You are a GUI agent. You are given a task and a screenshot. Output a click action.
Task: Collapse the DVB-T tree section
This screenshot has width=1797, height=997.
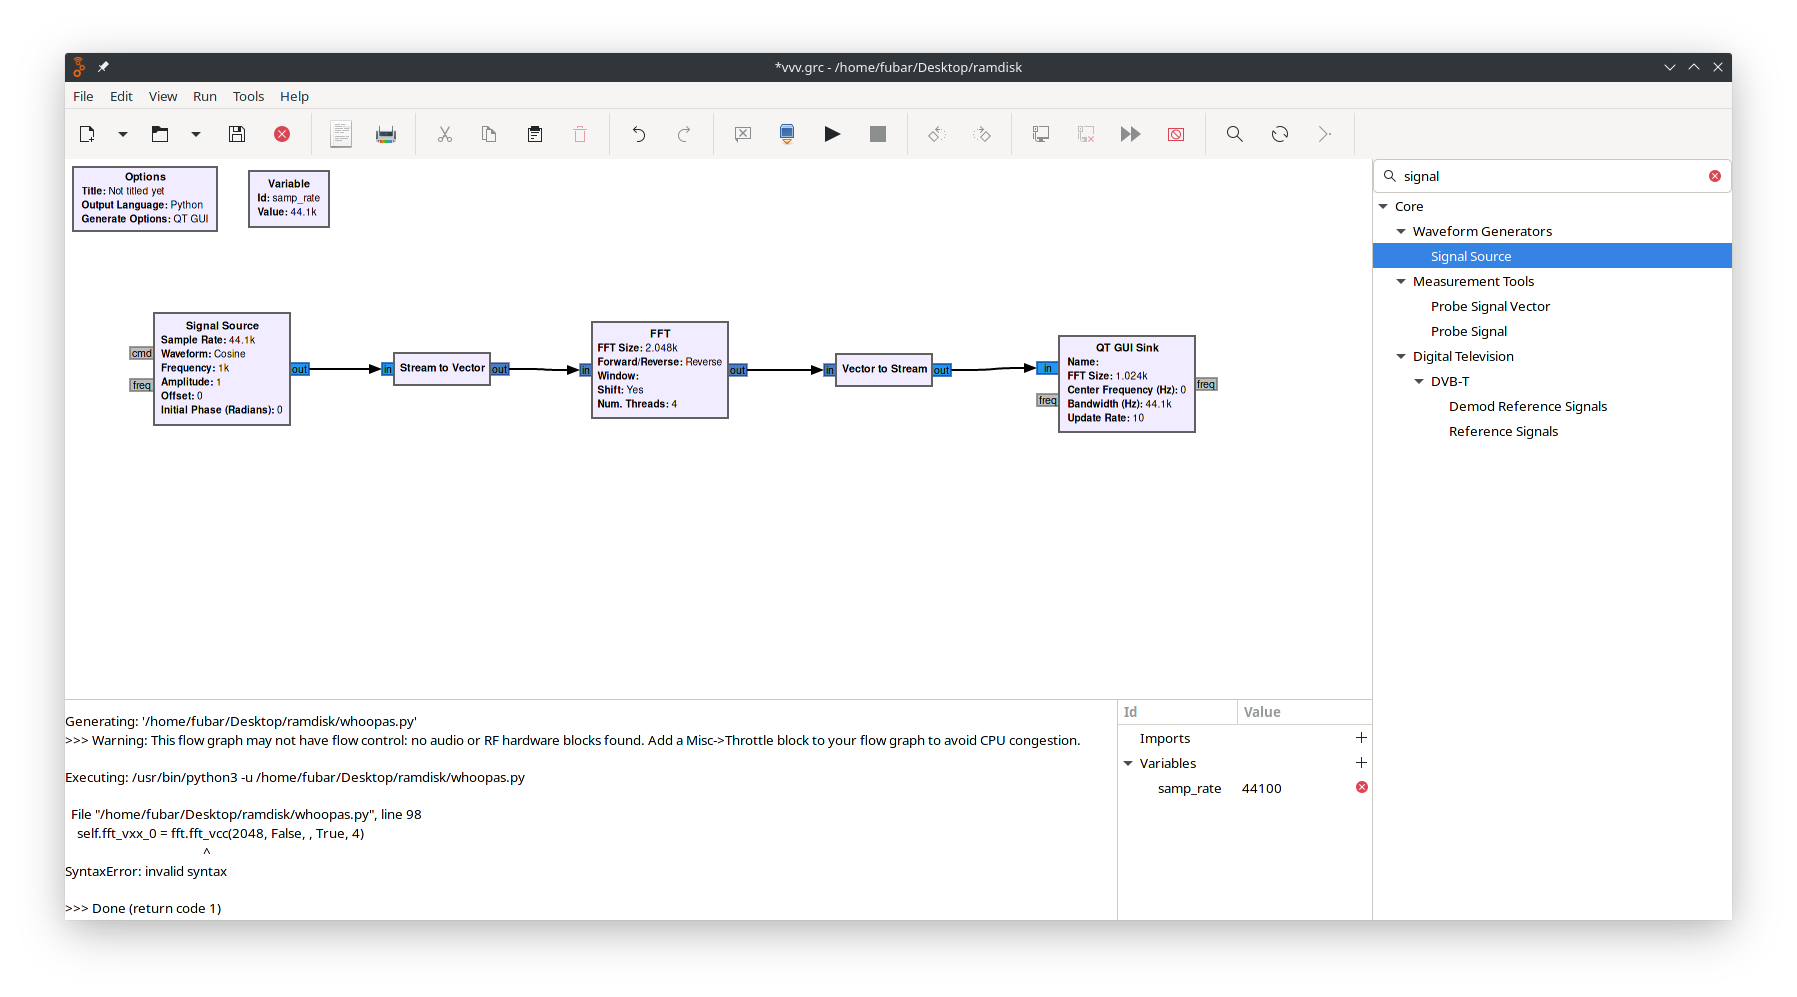point(1418,381)
